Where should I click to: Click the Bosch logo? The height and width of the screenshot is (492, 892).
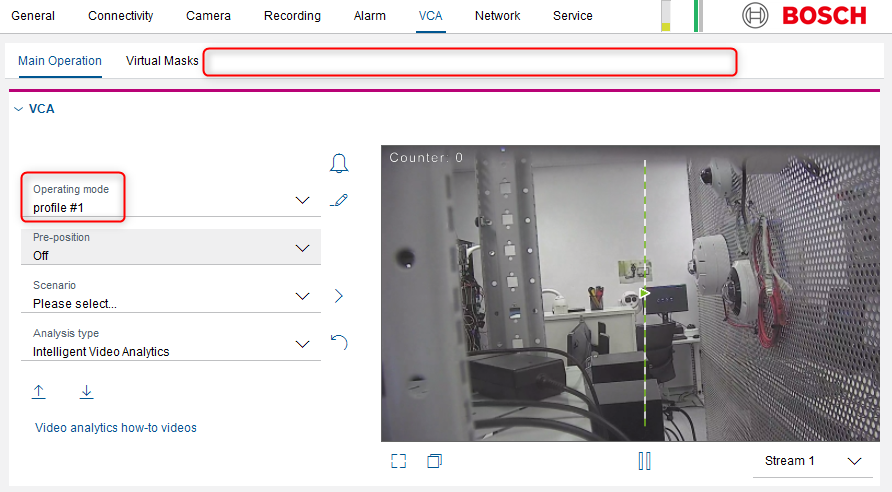click(x=804, y=16)
